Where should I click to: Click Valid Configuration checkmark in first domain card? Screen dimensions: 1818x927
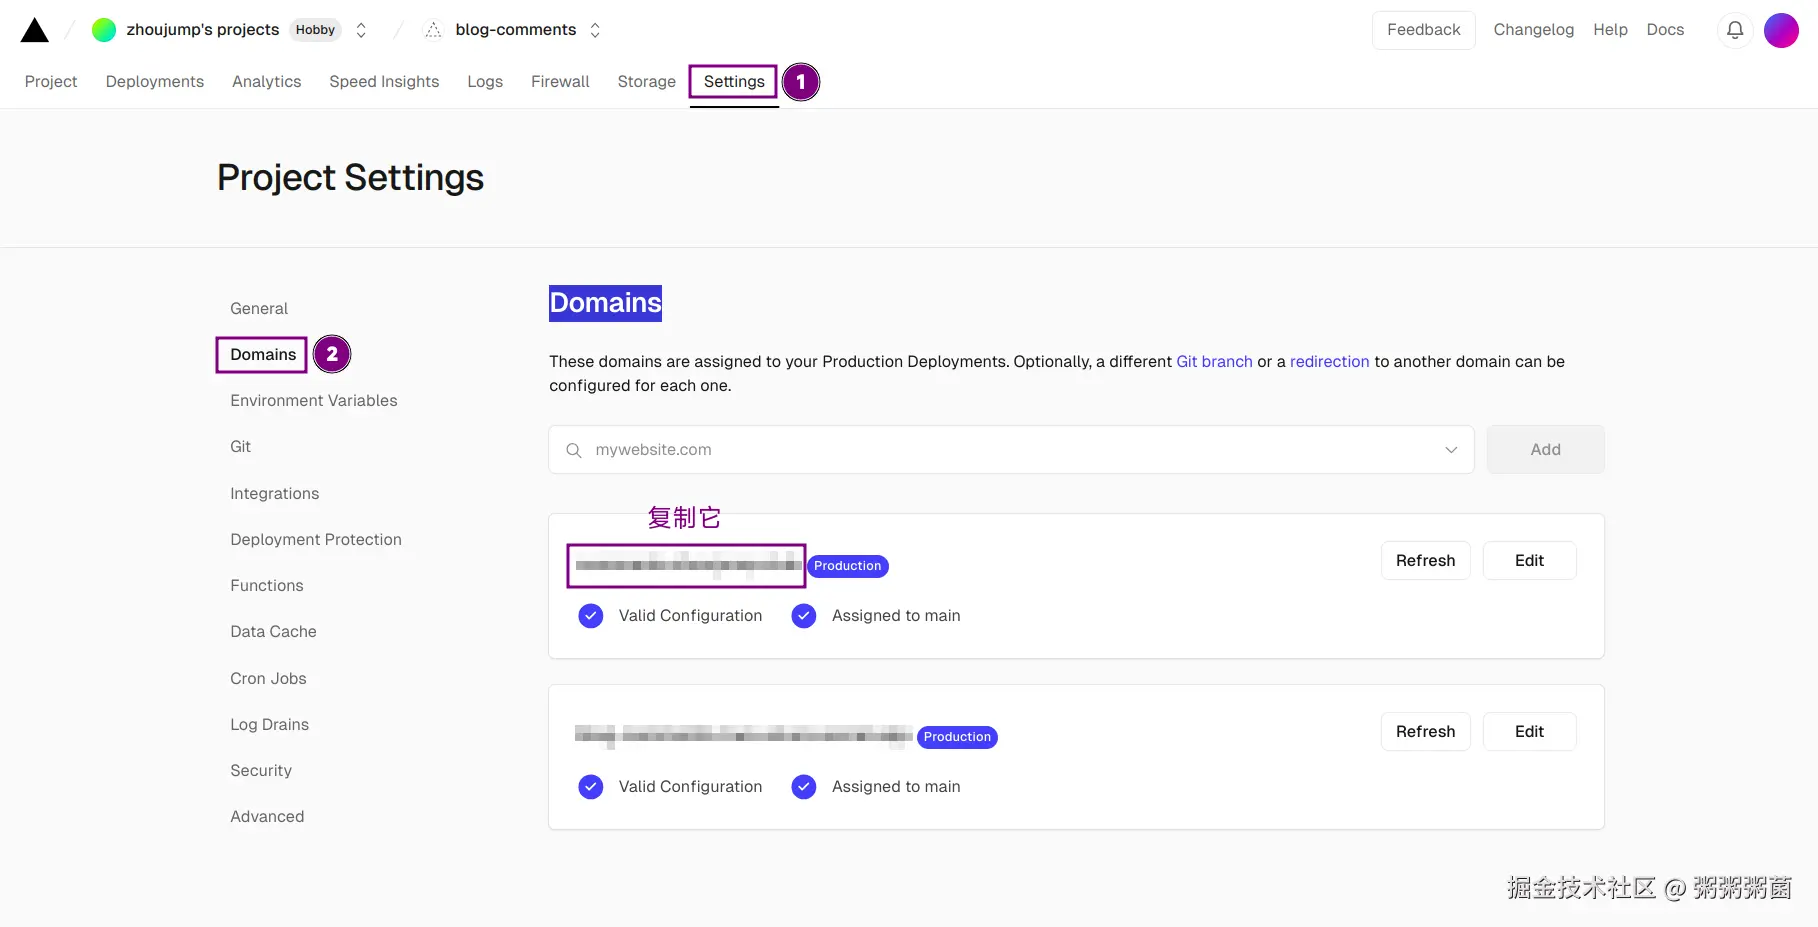coord(591,616)
